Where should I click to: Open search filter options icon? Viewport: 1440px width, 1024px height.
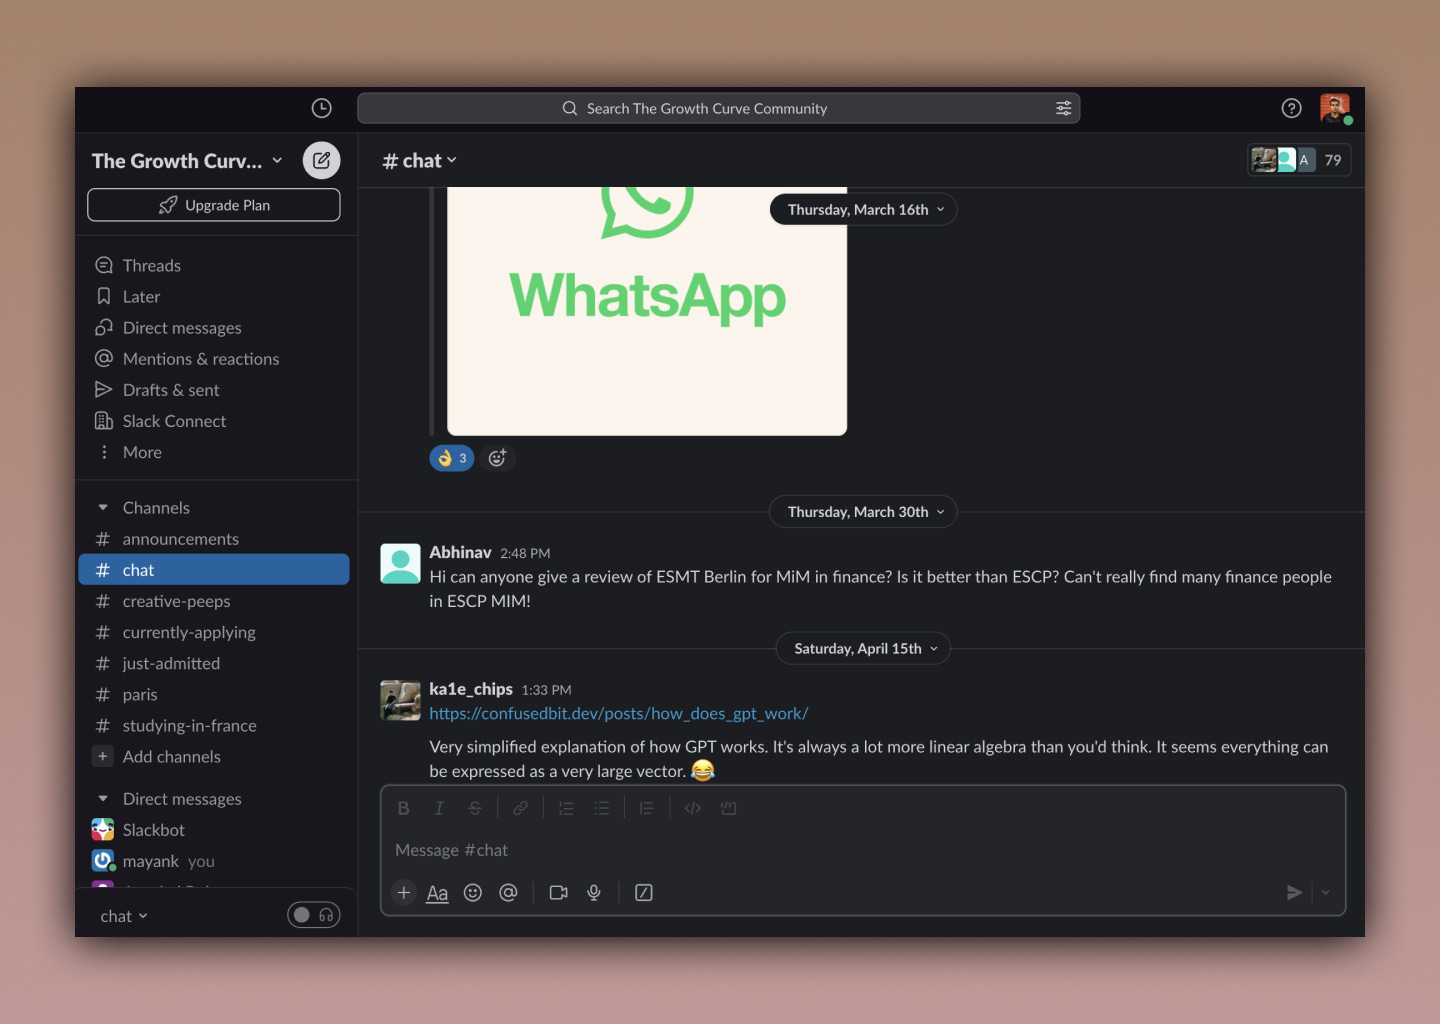click(x=1063, y=108)
